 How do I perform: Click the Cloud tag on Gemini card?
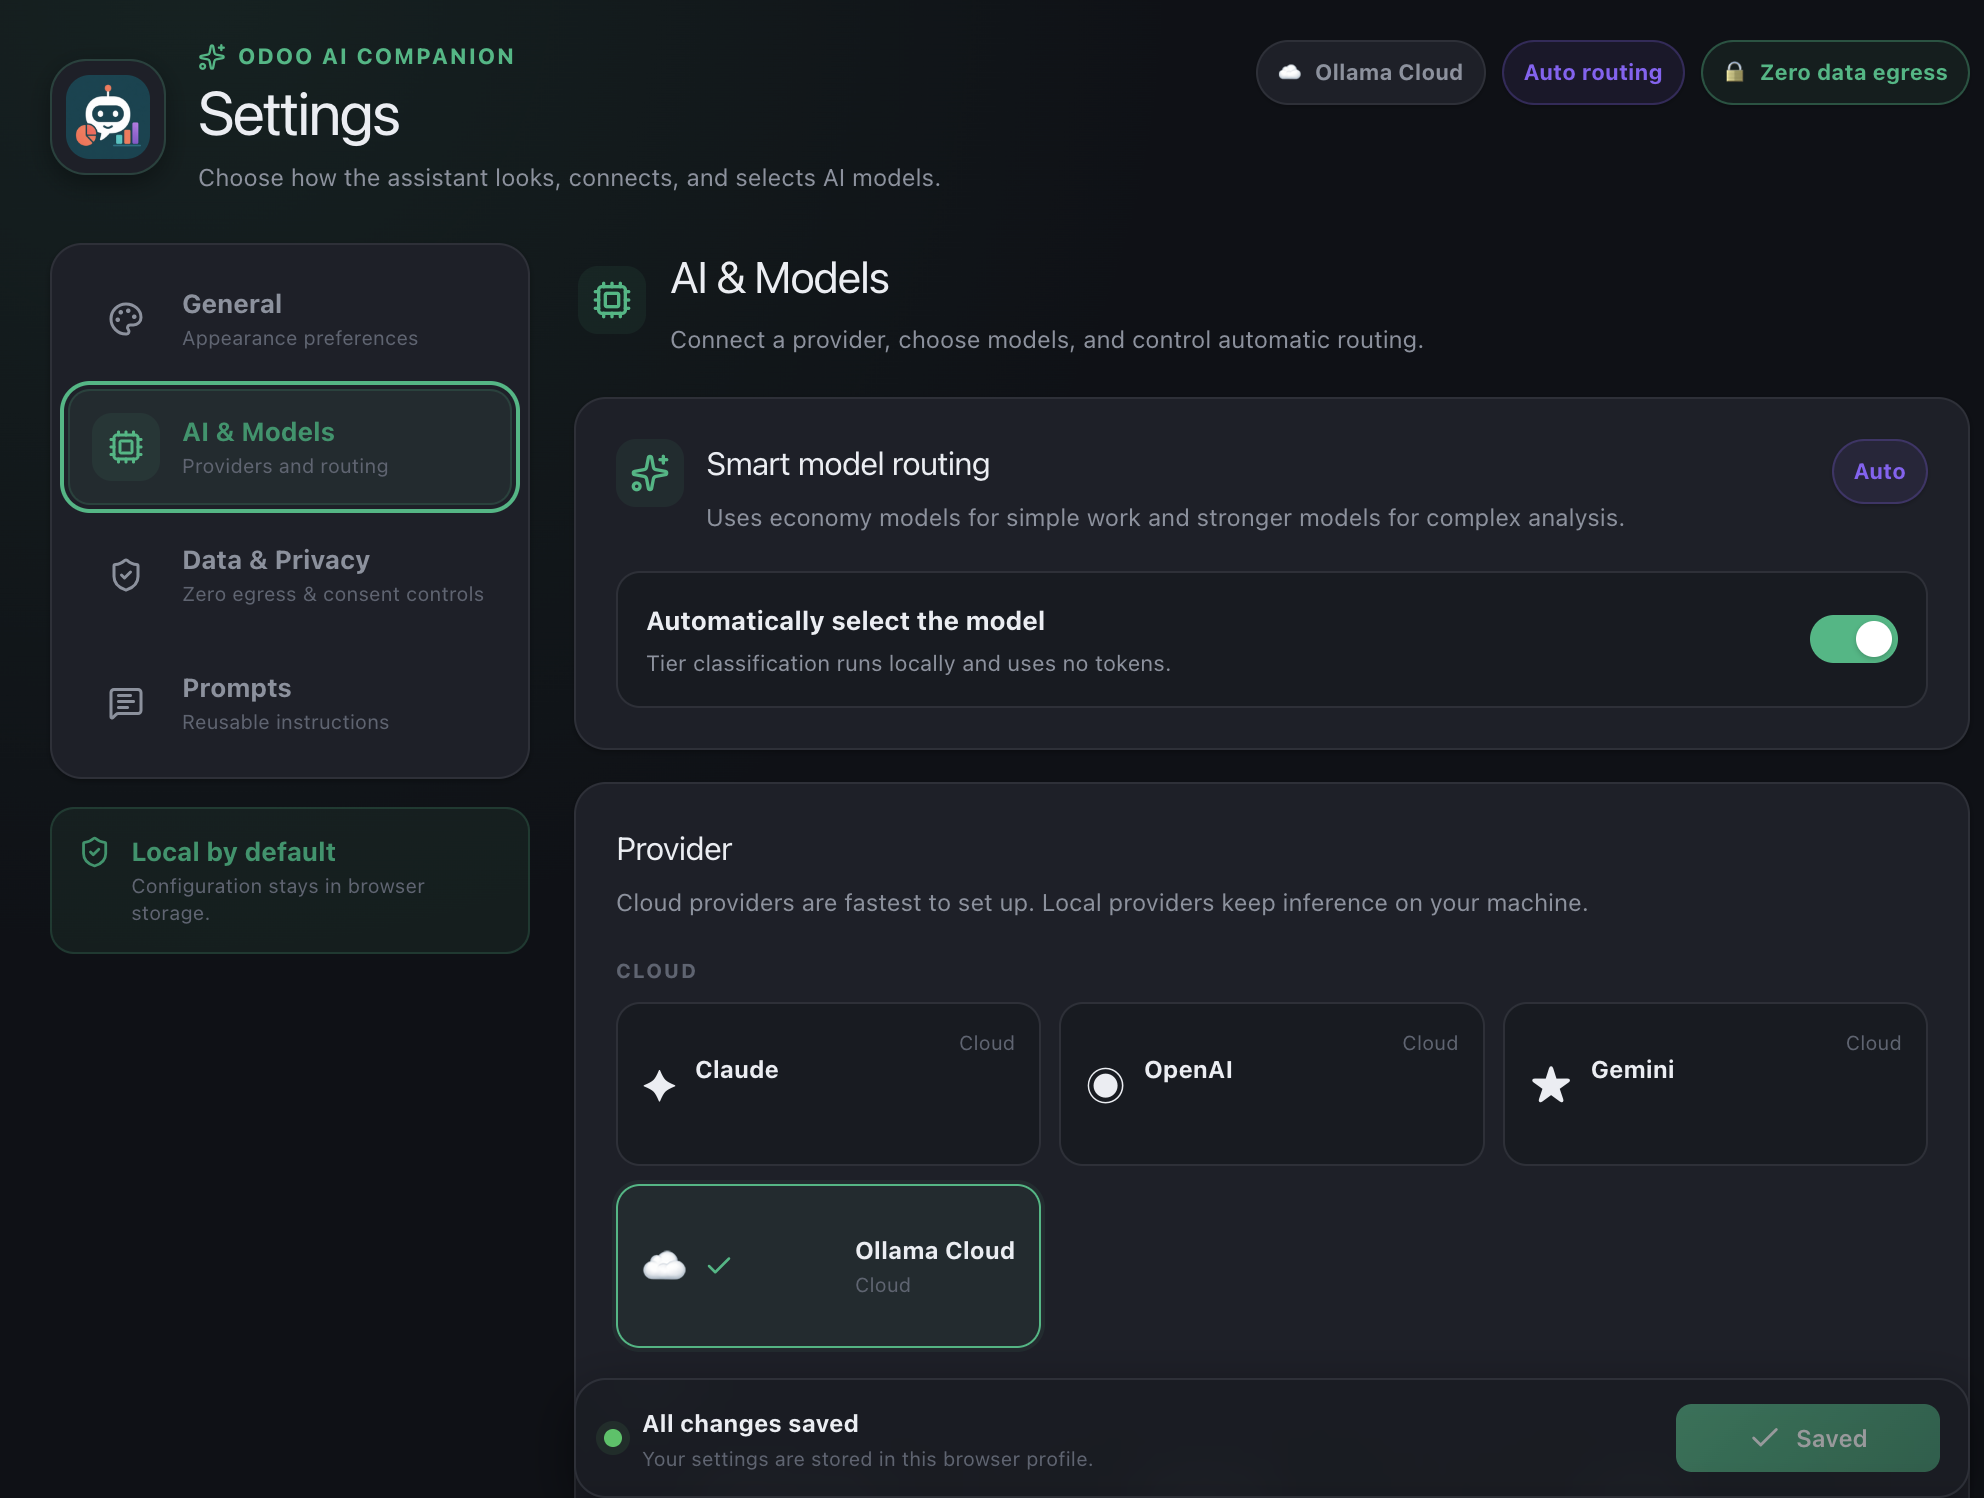[x=1873, y=1043]
